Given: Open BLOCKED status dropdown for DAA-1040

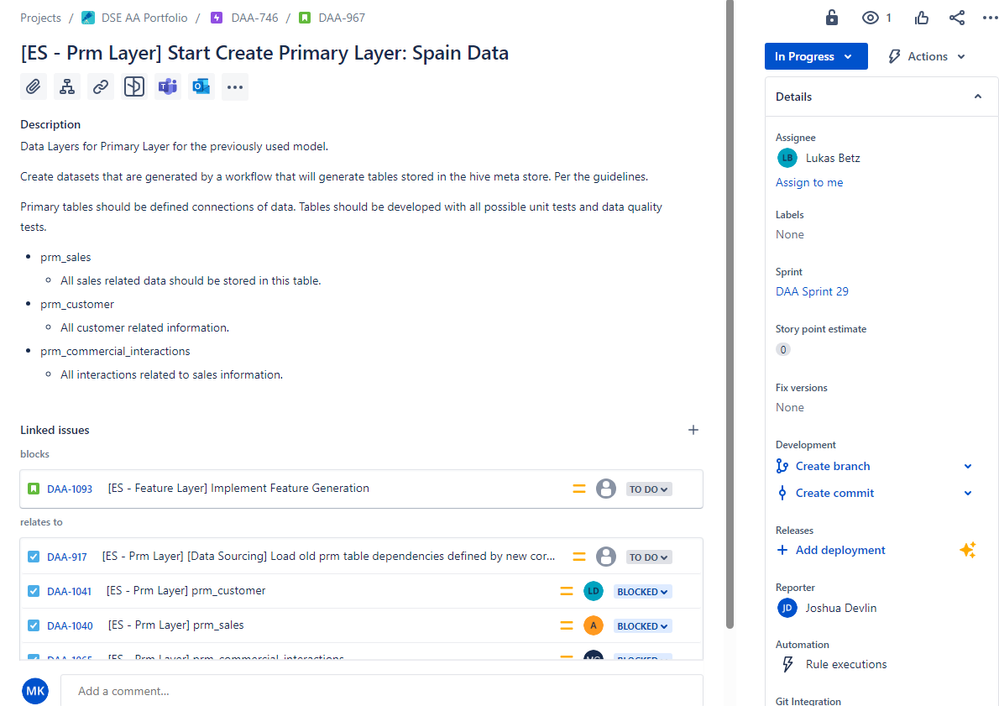Looking at the screenshot, I should [x=642, y=626].
